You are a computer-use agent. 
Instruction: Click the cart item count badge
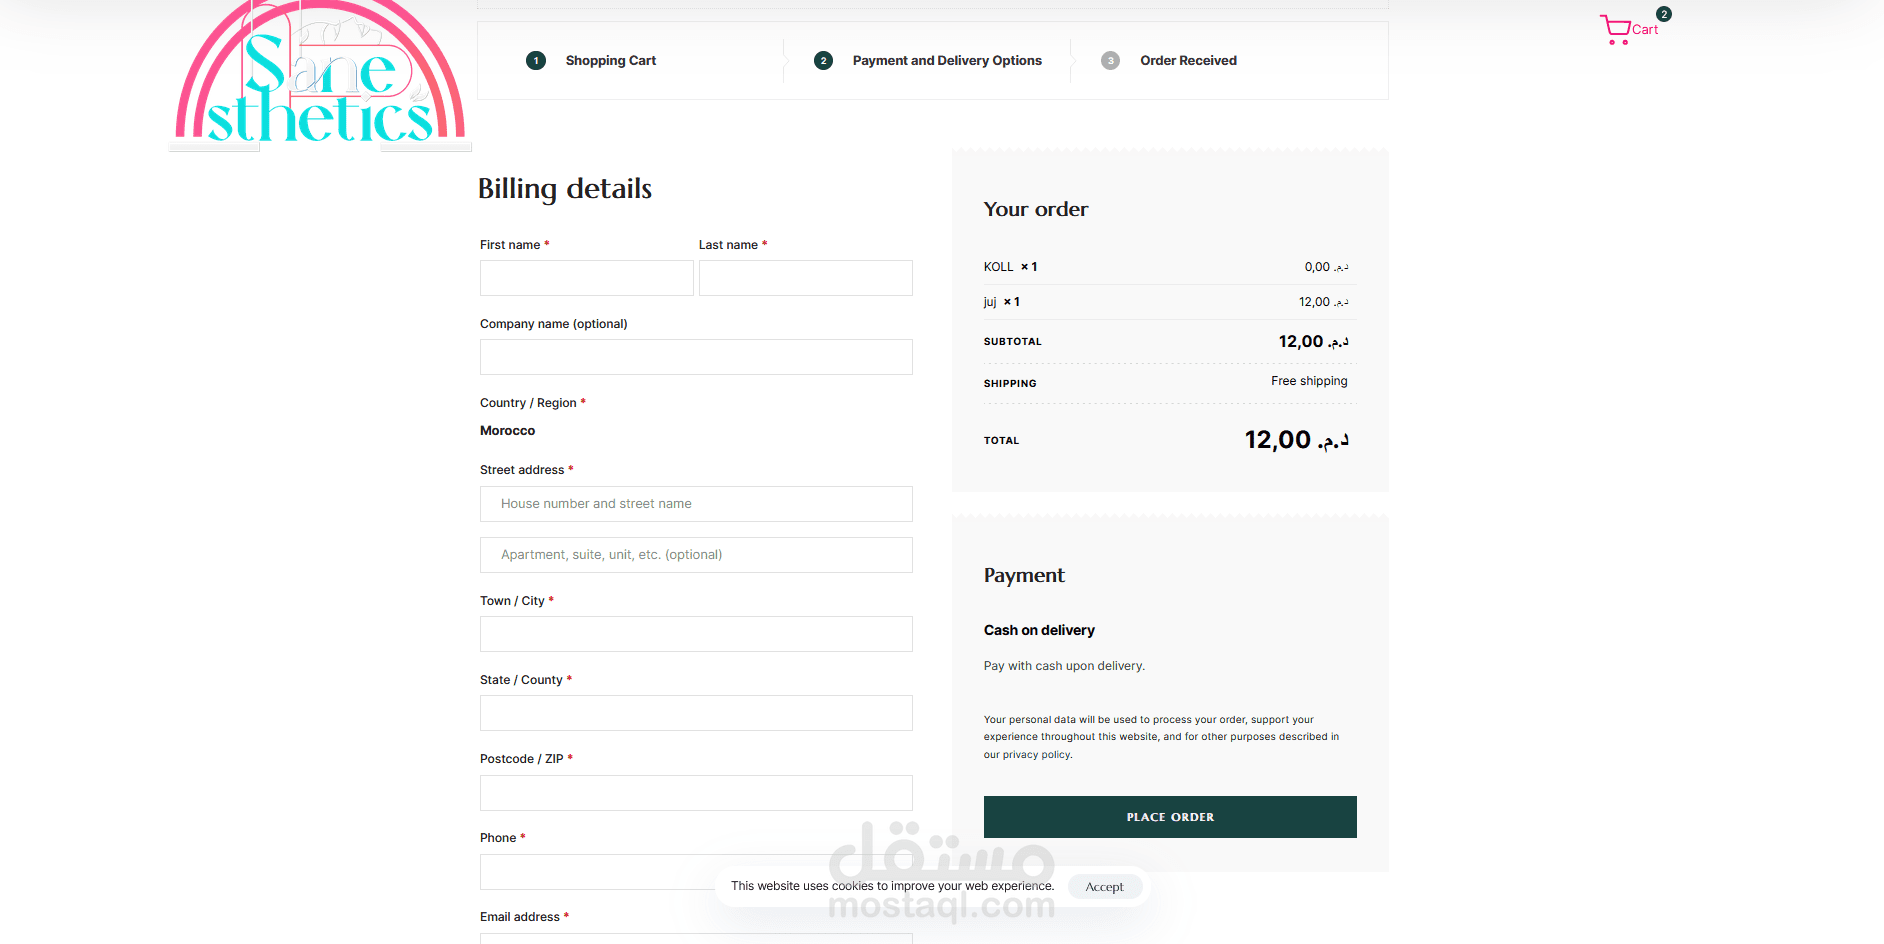pyautogui.click(x=1663, y=14)
